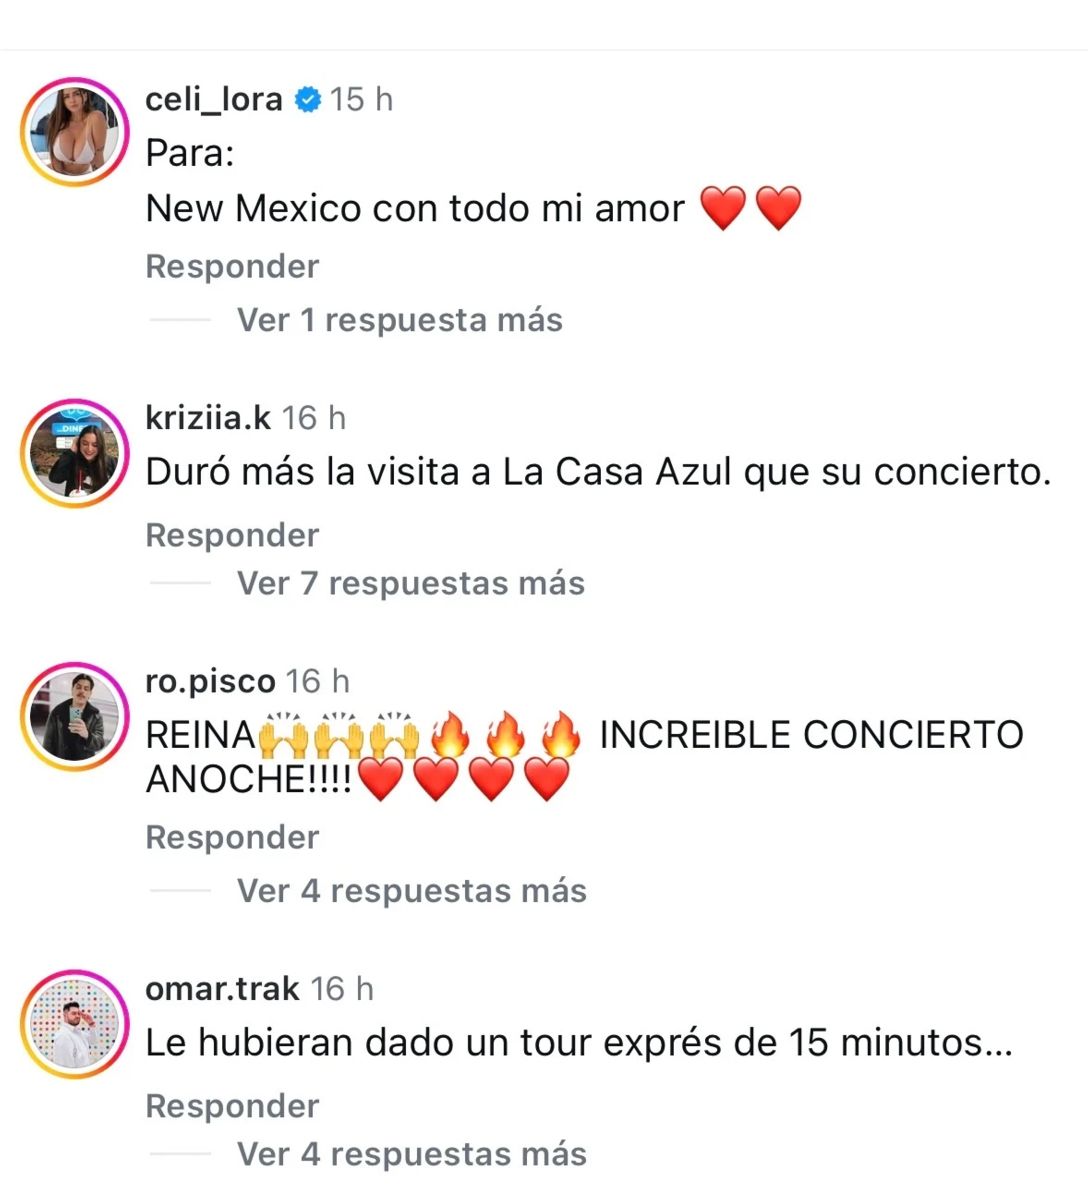
Task: Expand 'Ver 4 respuestas más' under omar.trak
Action: 411,1154
